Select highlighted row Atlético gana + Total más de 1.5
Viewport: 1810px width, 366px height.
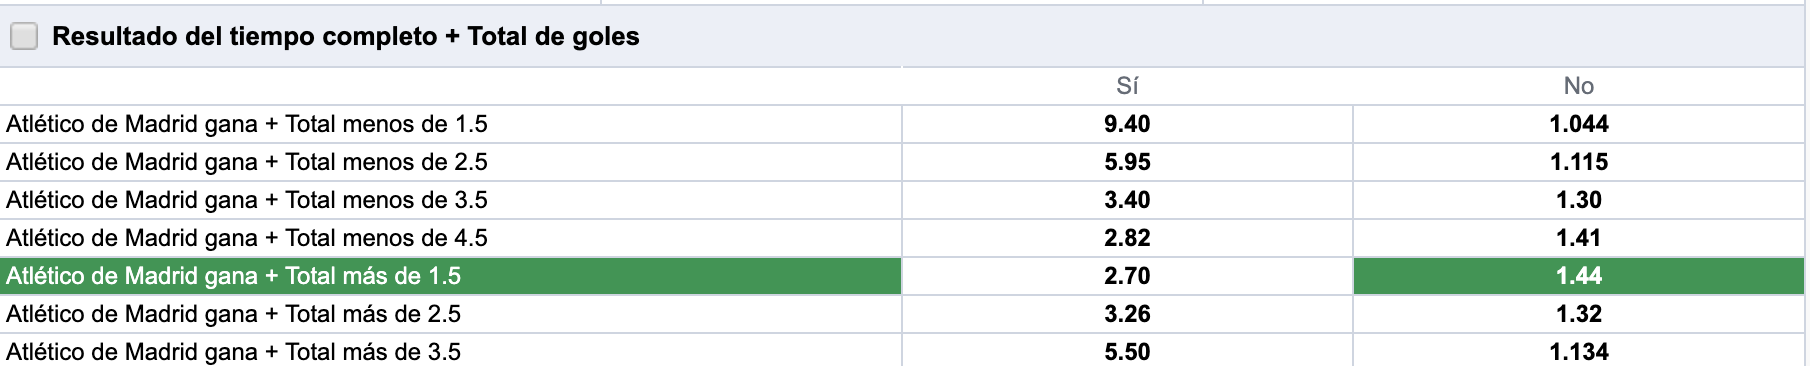click(451, 276)
